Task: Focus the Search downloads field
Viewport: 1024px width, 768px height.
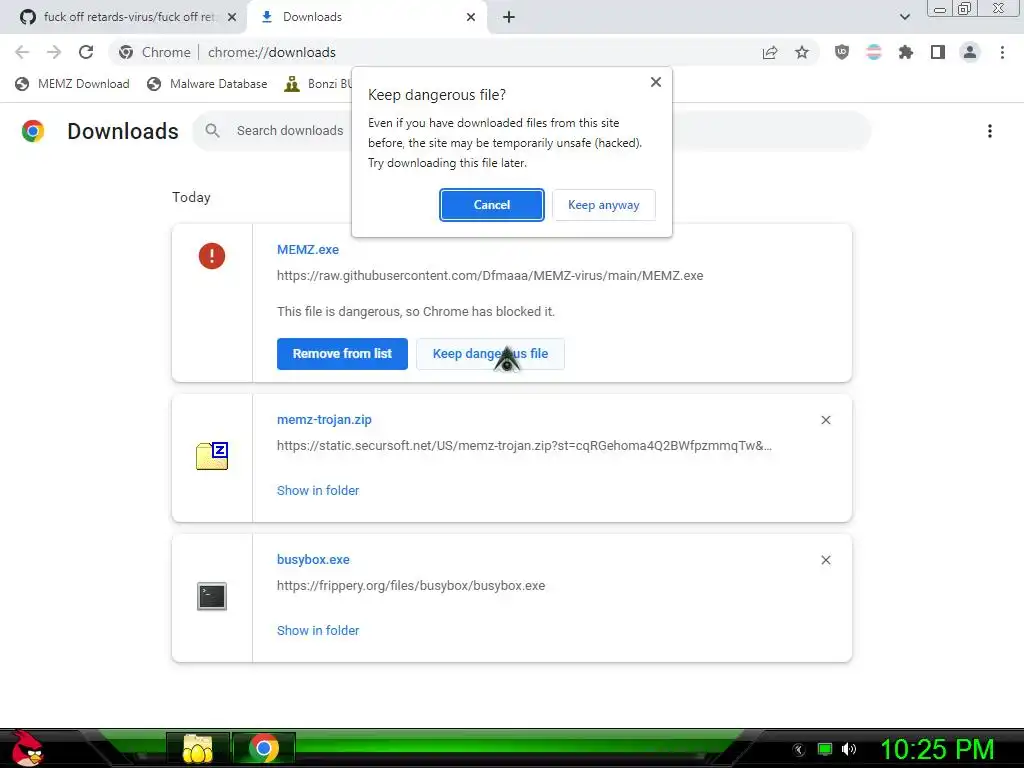Action: tap(532, 131)
